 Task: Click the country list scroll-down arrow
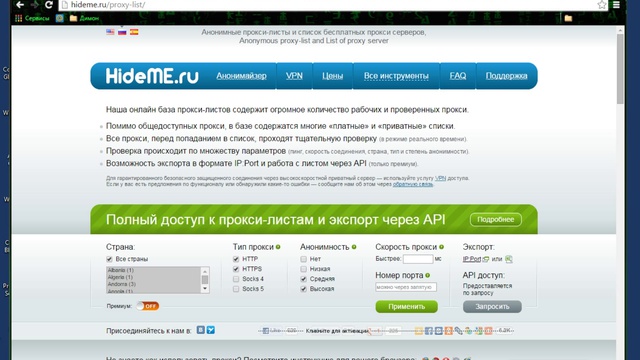[x=205, y=289]
